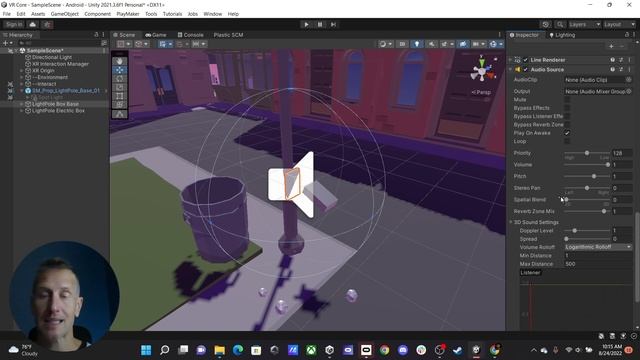Open Steam from taskbar
This screenshot has height=360, width=640.
click(x=458, y=350)
